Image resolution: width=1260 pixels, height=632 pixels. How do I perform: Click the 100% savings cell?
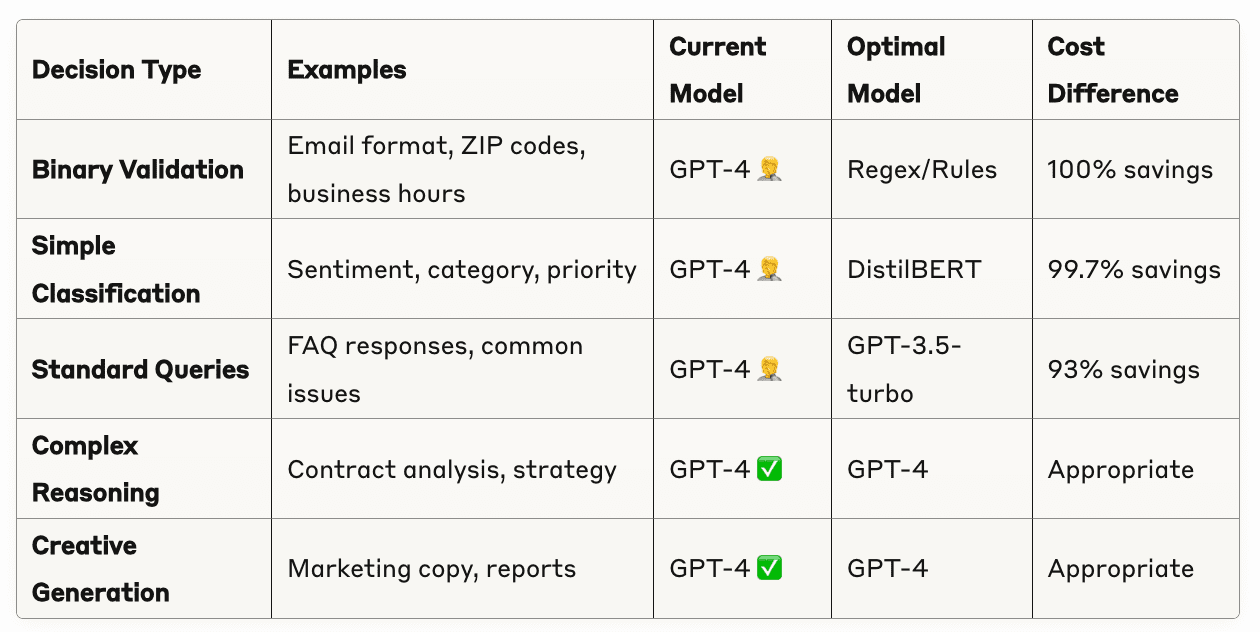coord(1130,169)
